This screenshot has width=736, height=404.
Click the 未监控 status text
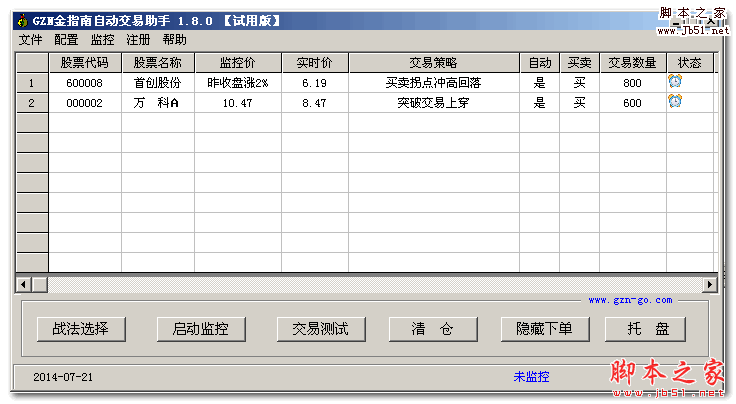pos(531,377)
